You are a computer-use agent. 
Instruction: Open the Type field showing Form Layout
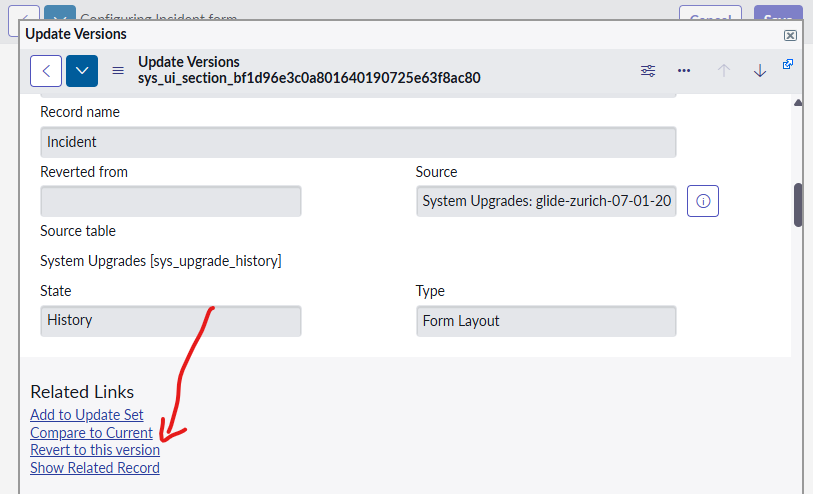pos(546,321)
